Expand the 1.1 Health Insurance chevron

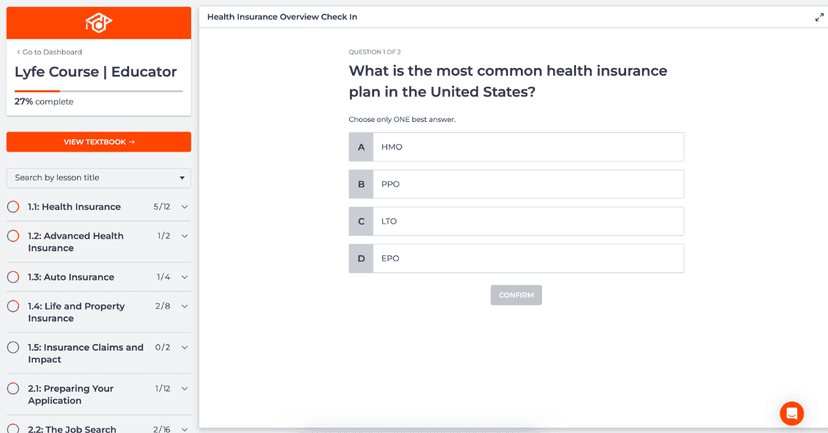(x=185, y=207)
